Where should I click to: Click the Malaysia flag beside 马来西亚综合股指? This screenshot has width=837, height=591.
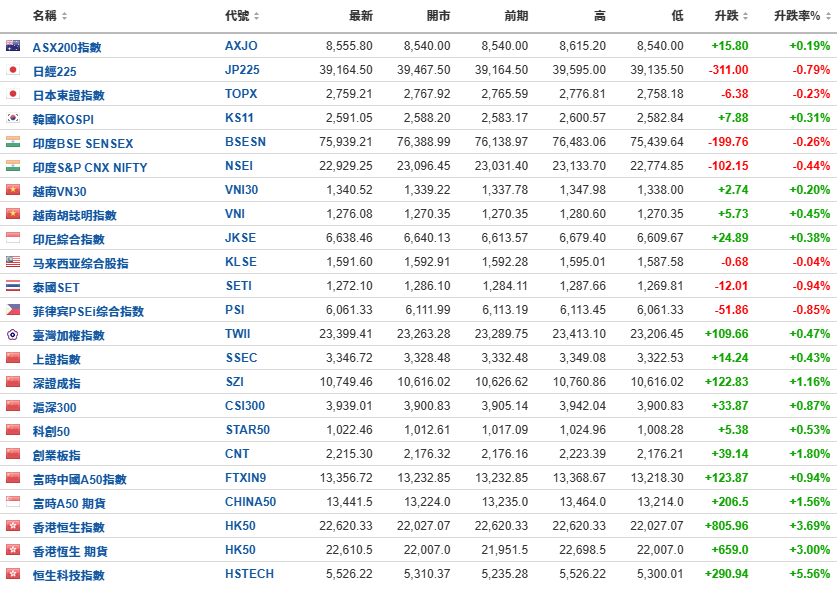coord(13,262)
